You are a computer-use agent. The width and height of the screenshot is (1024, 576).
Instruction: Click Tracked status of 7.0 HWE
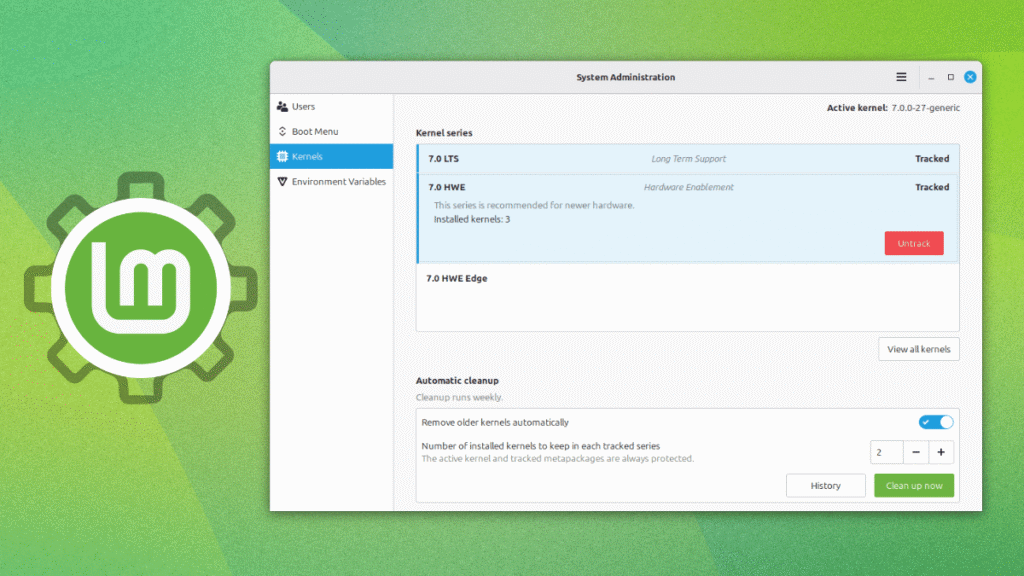[x=932, y=187]
